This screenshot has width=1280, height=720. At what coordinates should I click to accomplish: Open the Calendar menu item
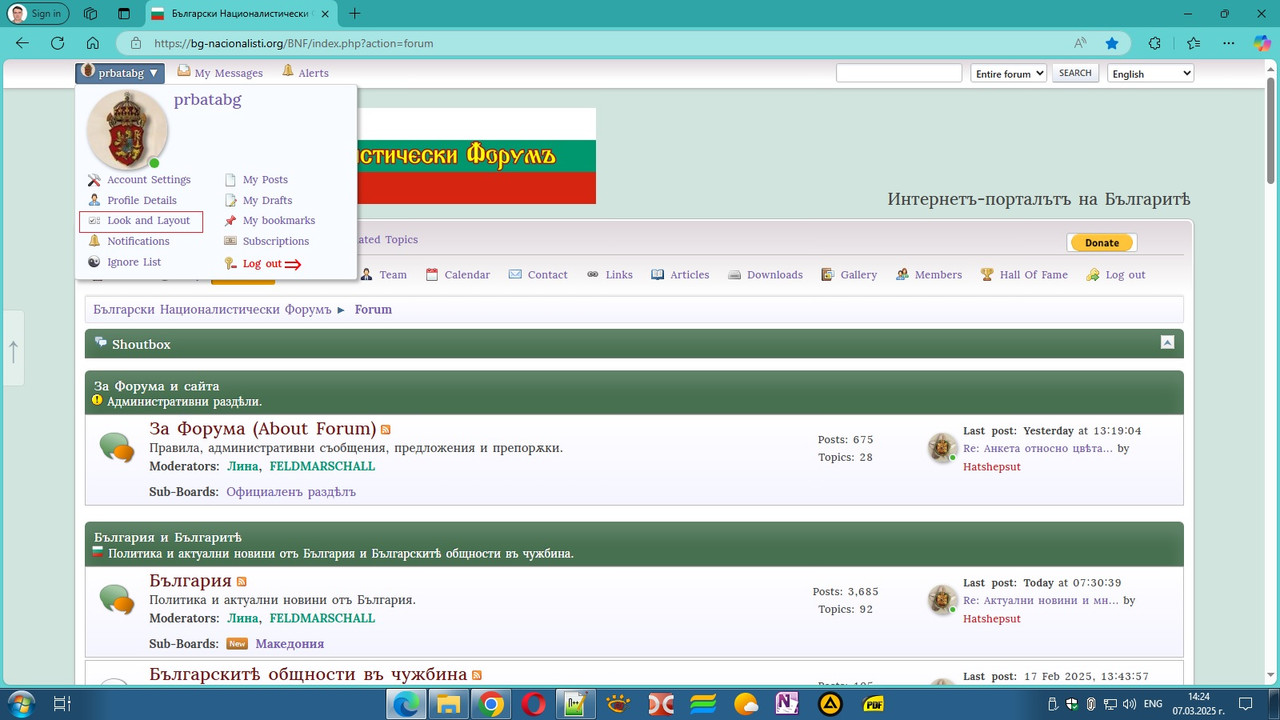[x=457, y=275]
